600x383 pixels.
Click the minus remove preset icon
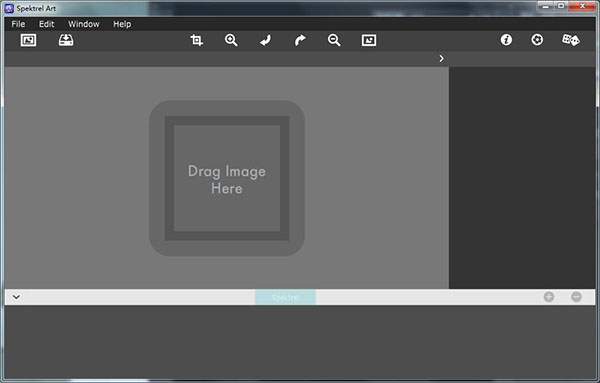tap(576, 297)
